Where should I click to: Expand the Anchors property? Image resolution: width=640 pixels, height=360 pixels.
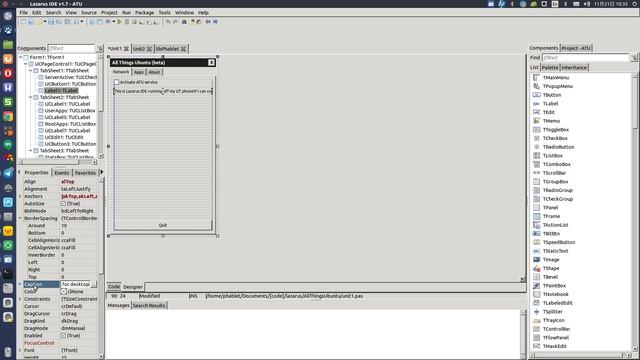(x=20, y=196)
